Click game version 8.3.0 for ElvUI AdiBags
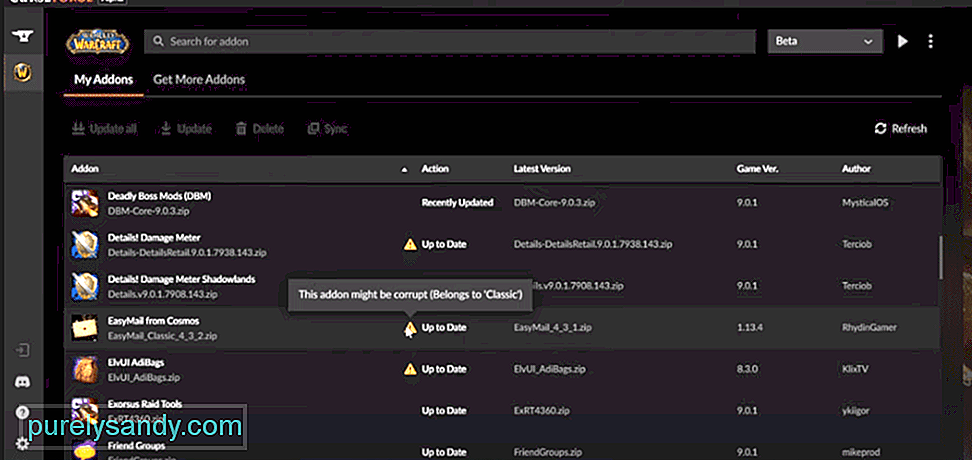The image size is (972, 460). [x=747, y=369]
